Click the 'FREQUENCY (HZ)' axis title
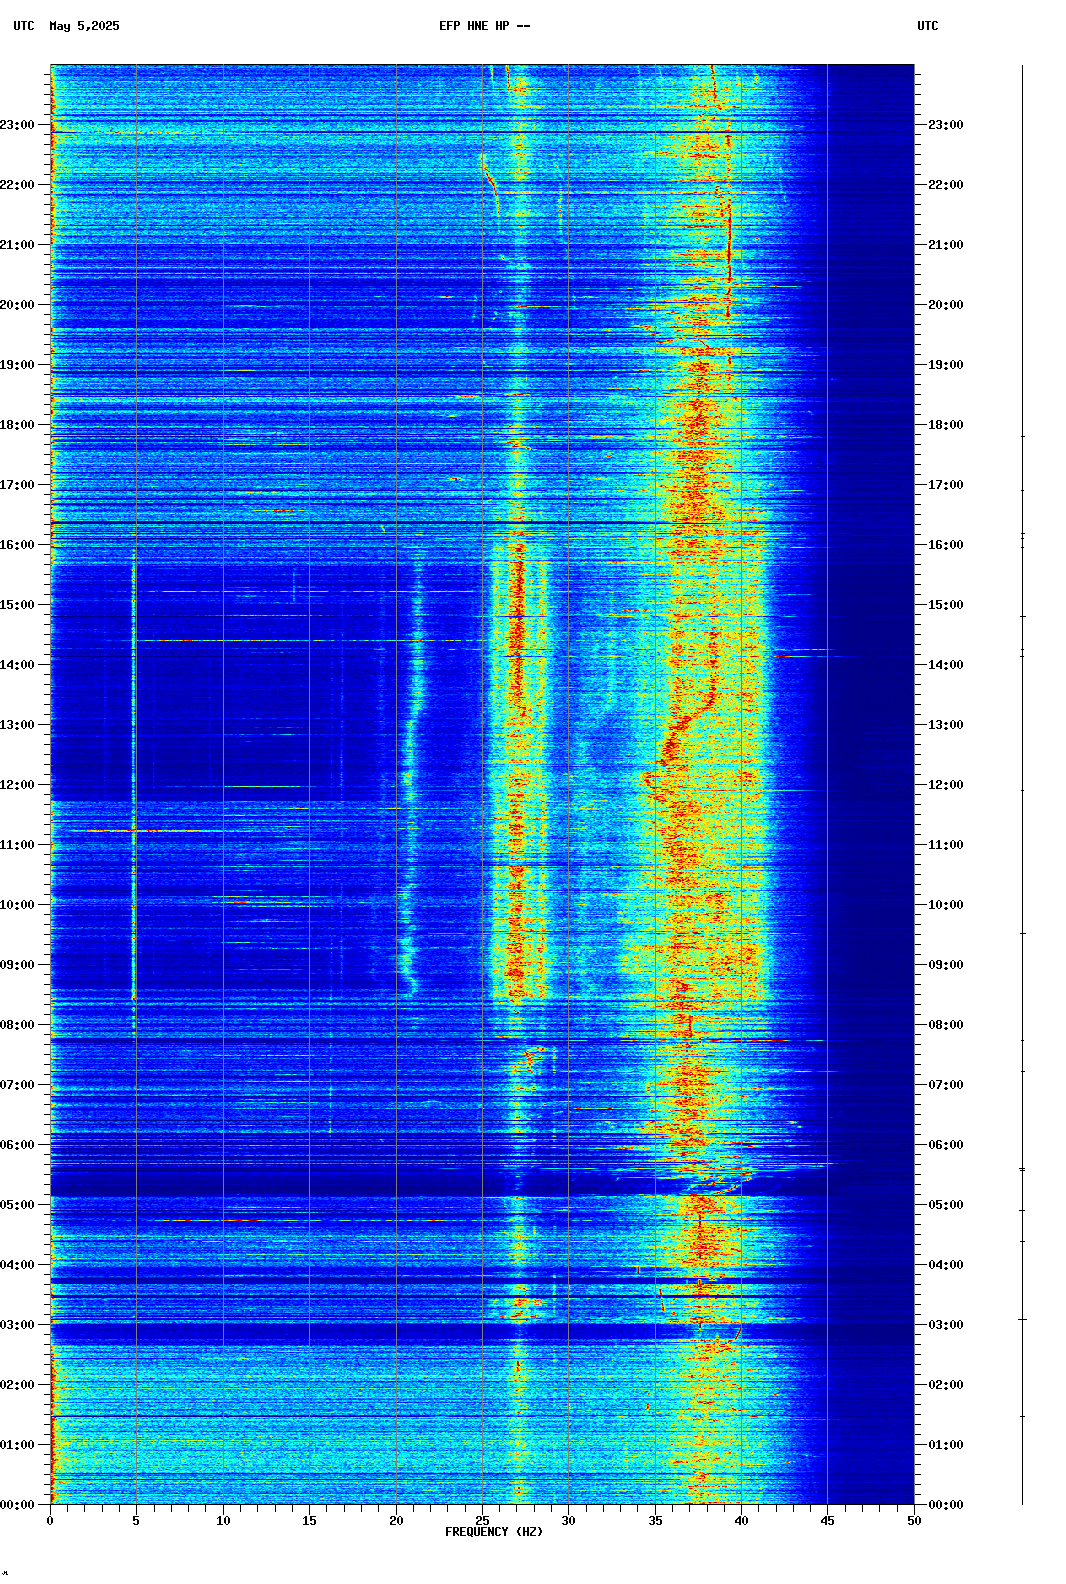This screenshot has height=1584, width=1066. (x=494, y=1532)
